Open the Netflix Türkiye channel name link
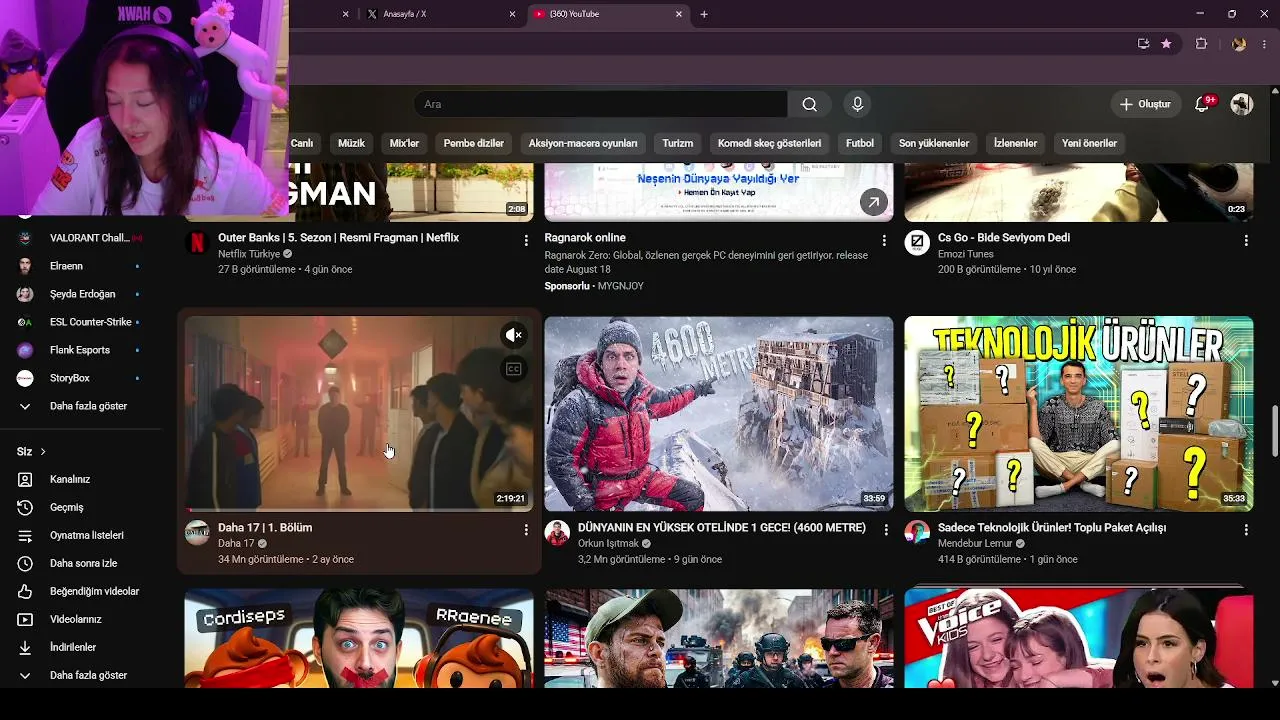The image size is (1280, 720). 249,254
